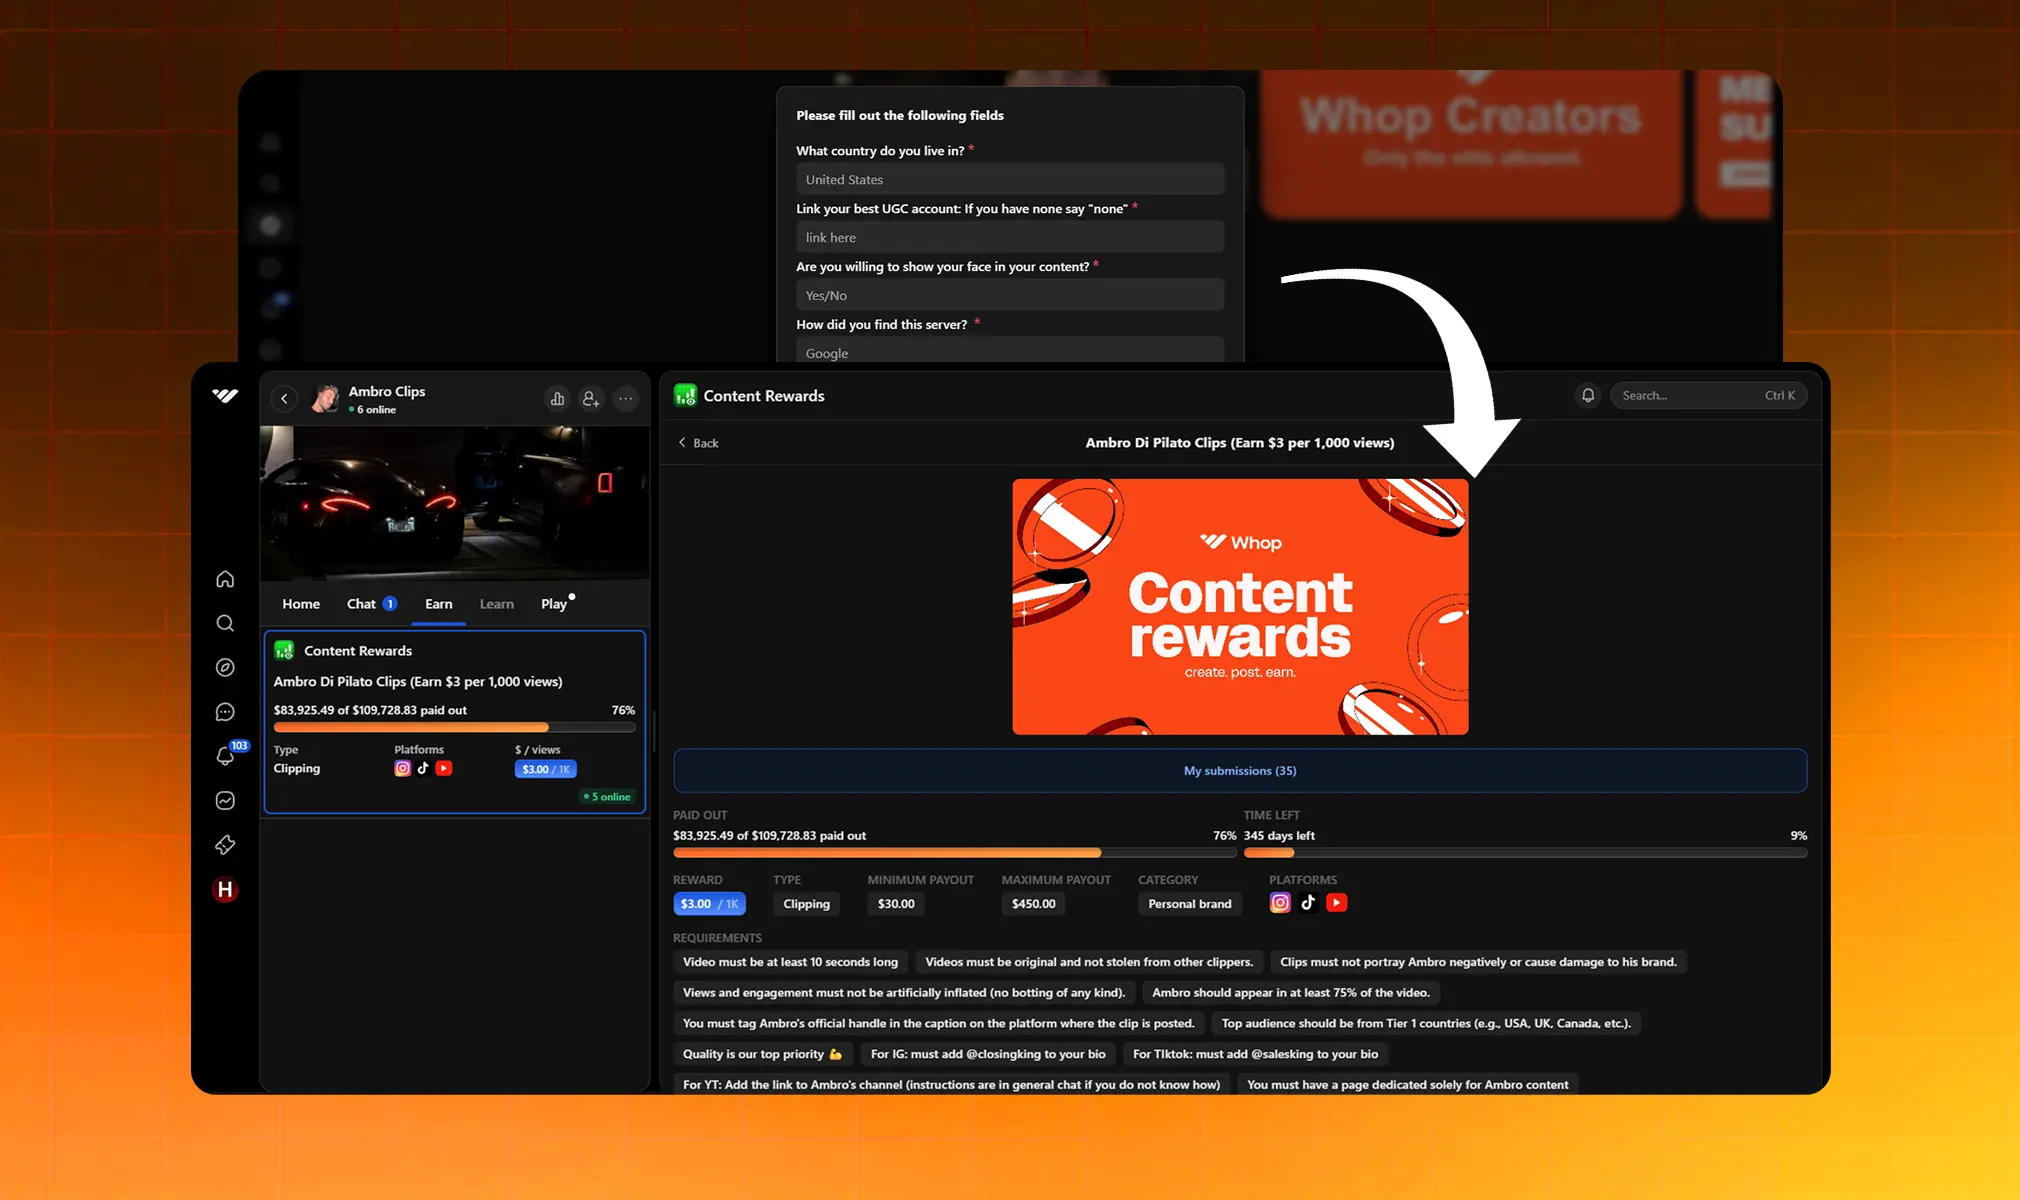This screenshot has width=2020, height=1200.
Task: Click the notification bell next to Search
Action: [x=1588, y=395]
